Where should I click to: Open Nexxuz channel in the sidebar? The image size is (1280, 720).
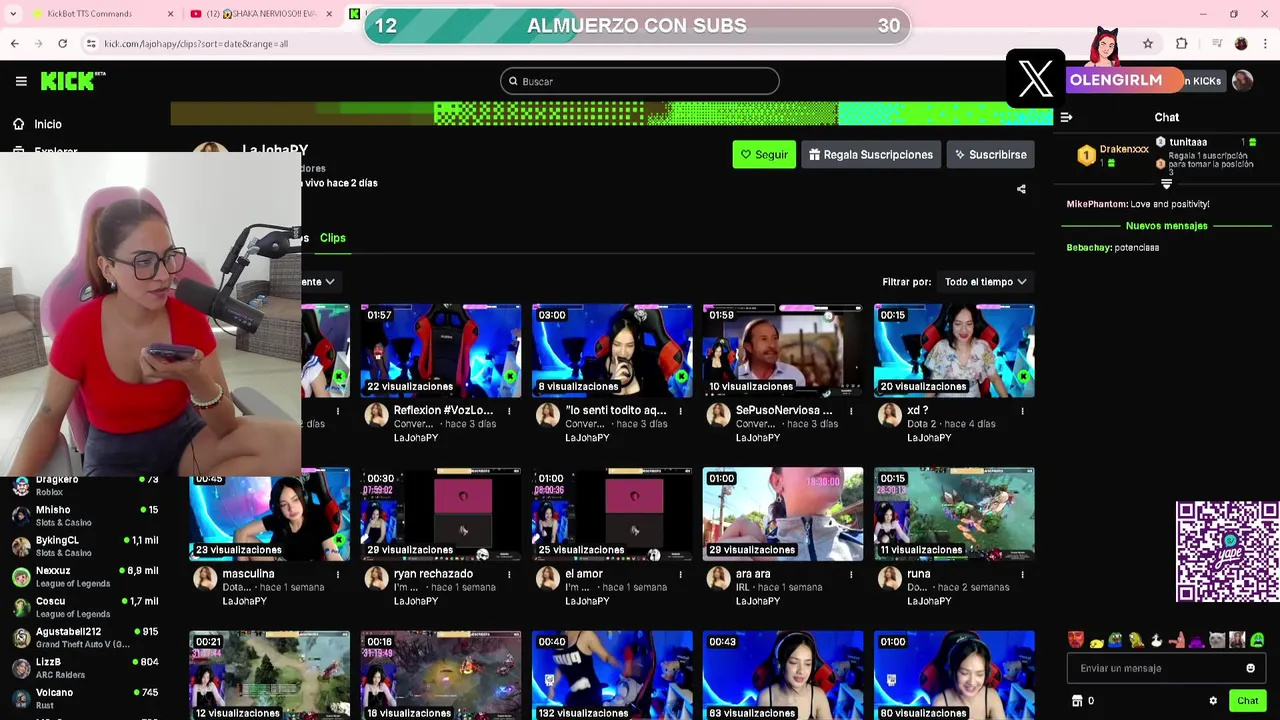85,576
